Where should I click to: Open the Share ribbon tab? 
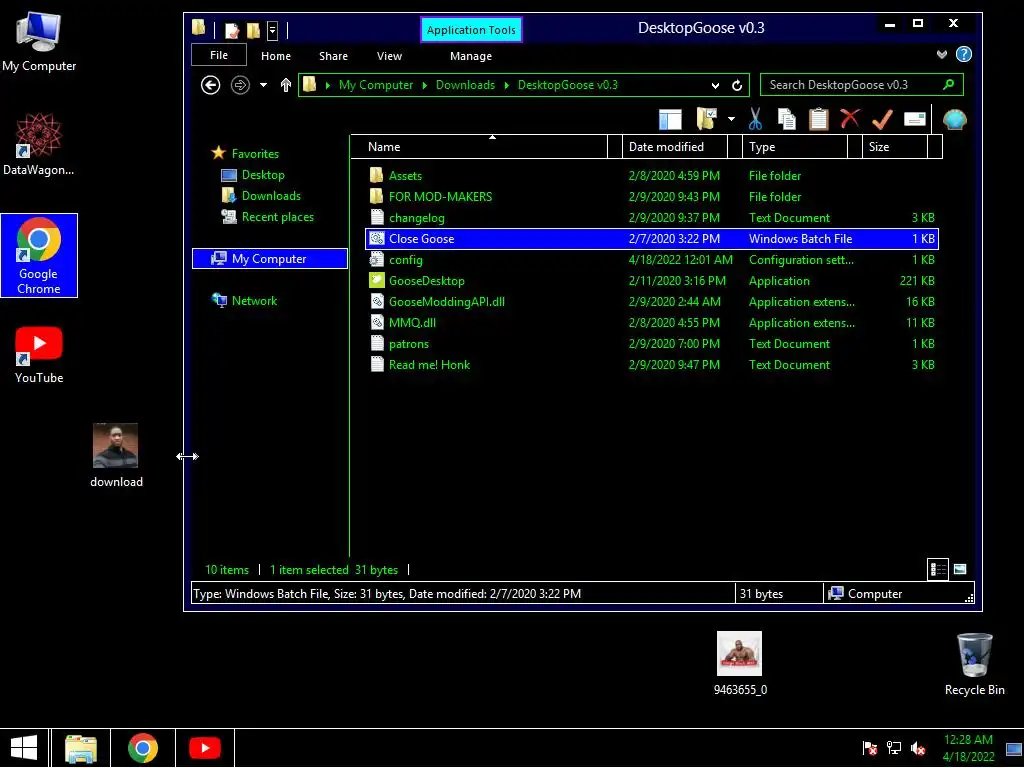333,56
